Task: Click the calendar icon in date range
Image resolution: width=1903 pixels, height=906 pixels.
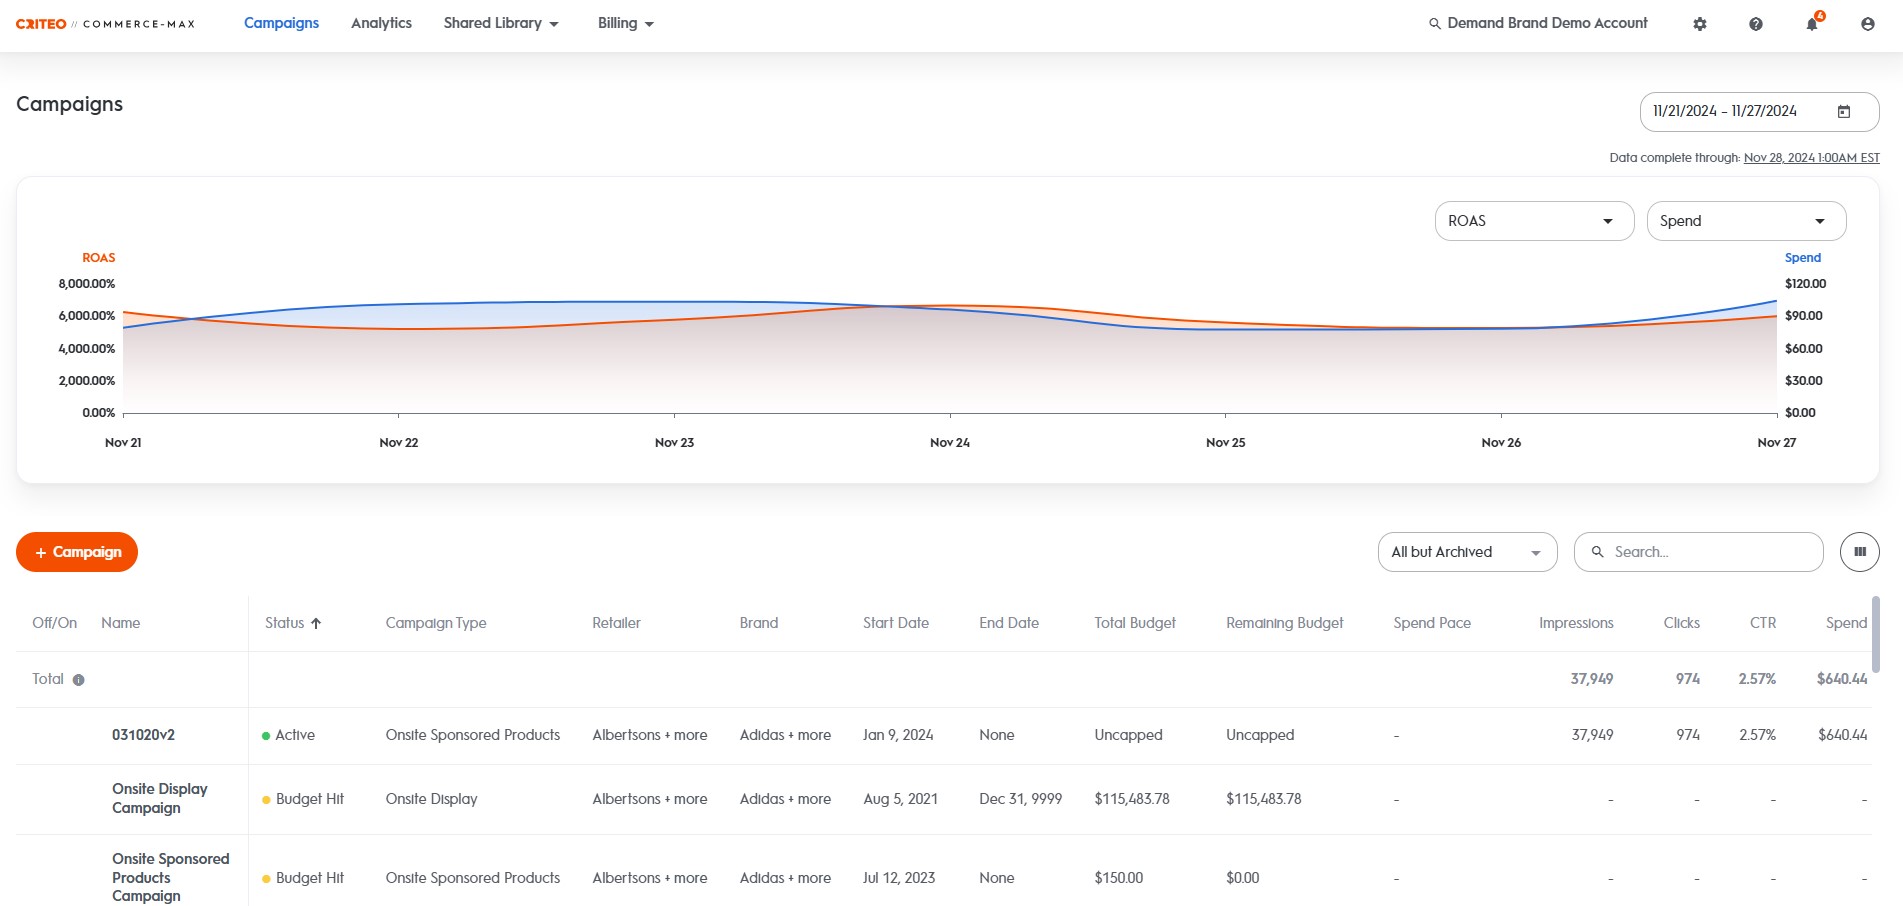Action: pos(1843,112)
